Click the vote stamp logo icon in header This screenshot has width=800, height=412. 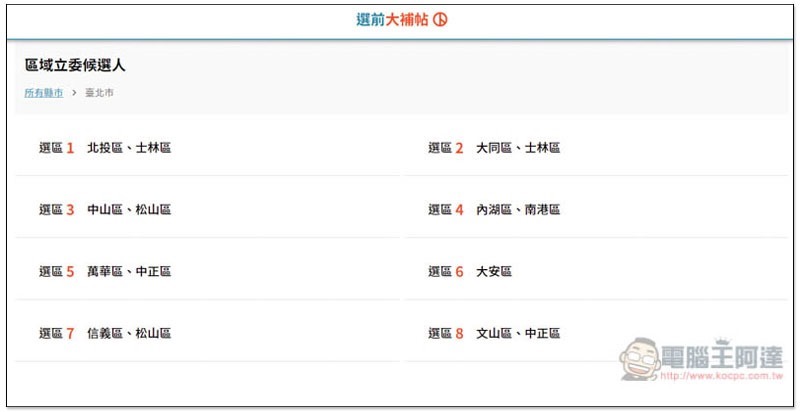440,20
